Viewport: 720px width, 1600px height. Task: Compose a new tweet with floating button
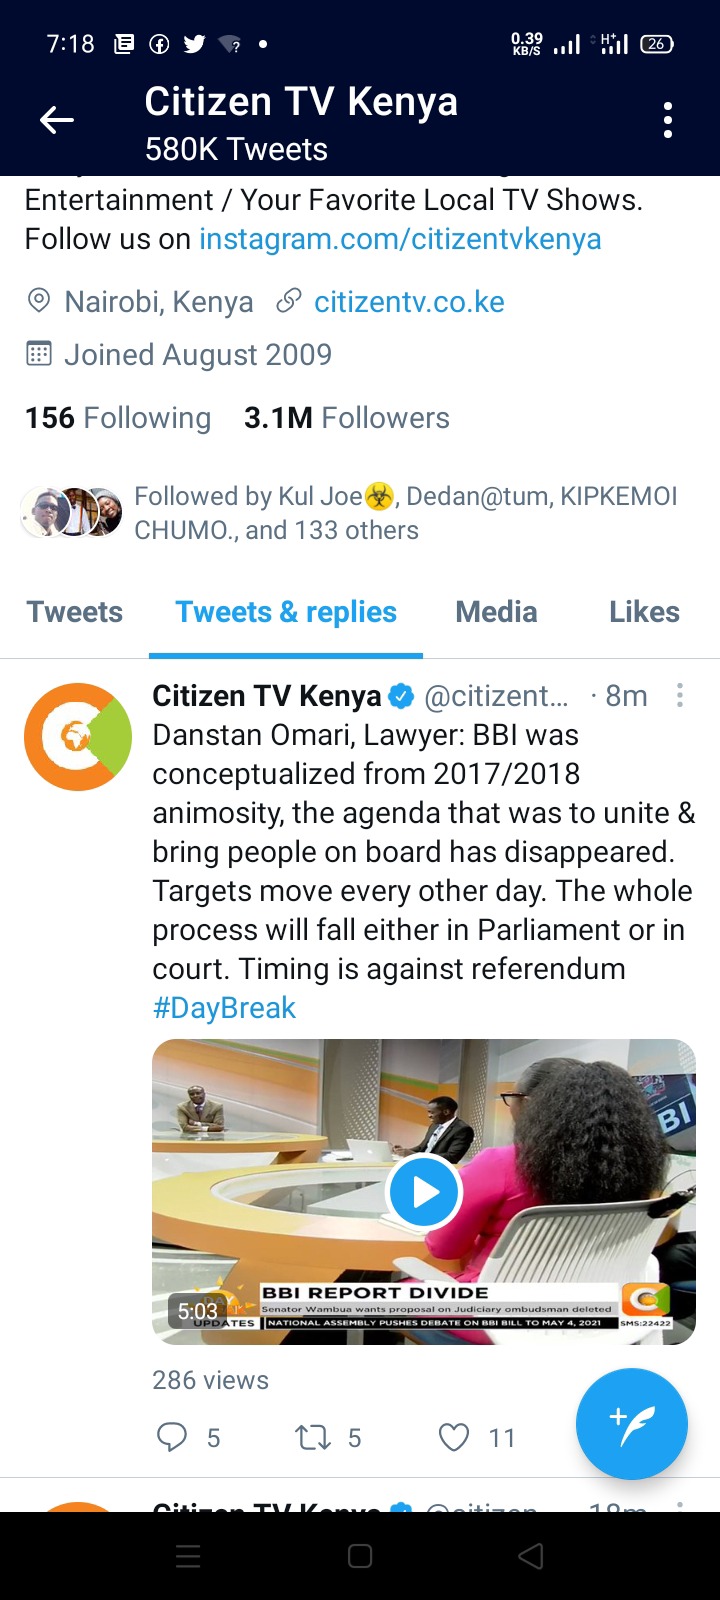(x=632, y=1423)
